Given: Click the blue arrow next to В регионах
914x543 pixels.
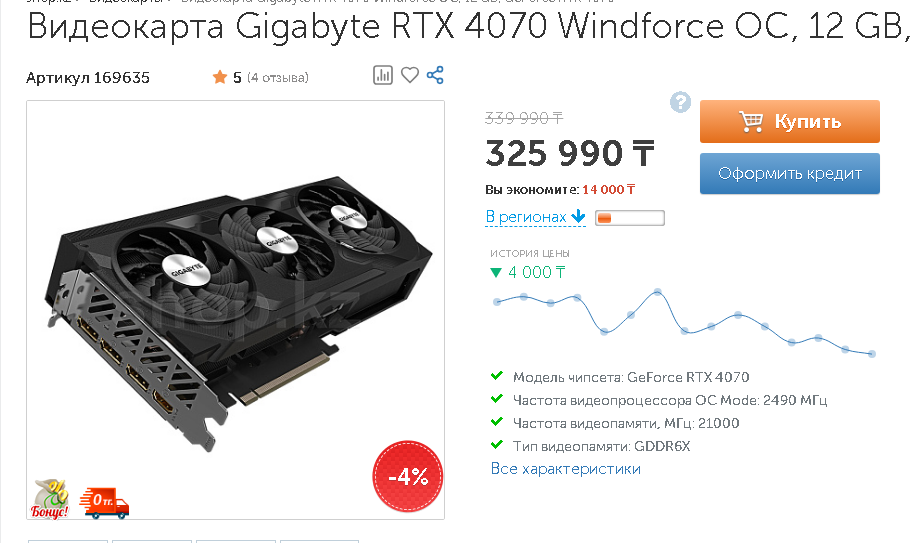Looking at the screenshot, I should [578, 217].
